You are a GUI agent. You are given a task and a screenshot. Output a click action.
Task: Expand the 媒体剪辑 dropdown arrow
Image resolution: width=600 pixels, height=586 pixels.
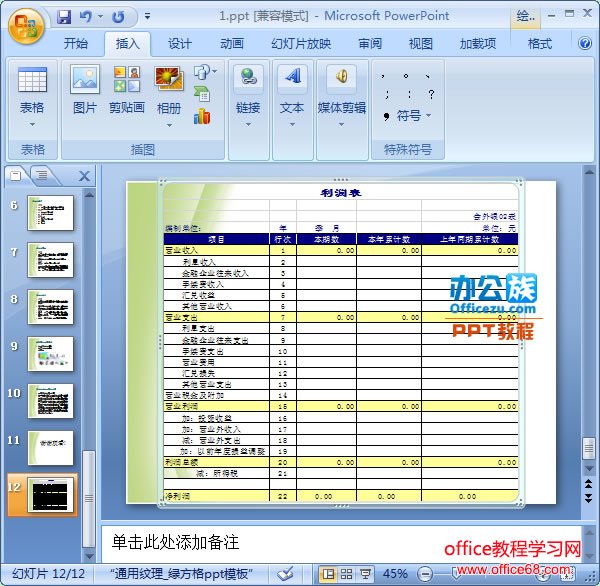tap(341, 124)
